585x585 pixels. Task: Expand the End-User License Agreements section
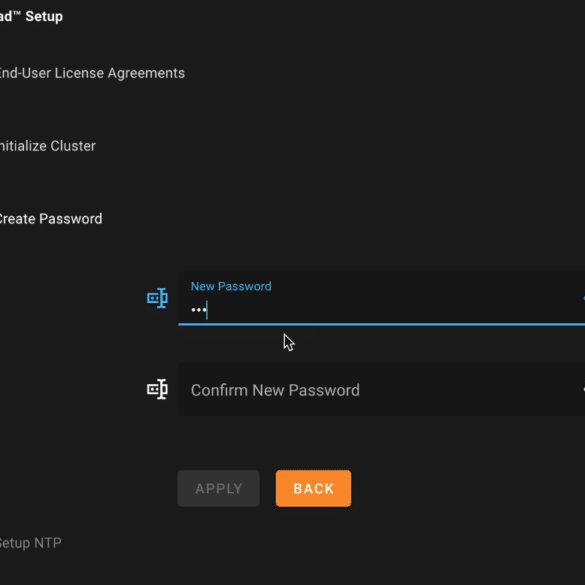click(x=92, y=73)
